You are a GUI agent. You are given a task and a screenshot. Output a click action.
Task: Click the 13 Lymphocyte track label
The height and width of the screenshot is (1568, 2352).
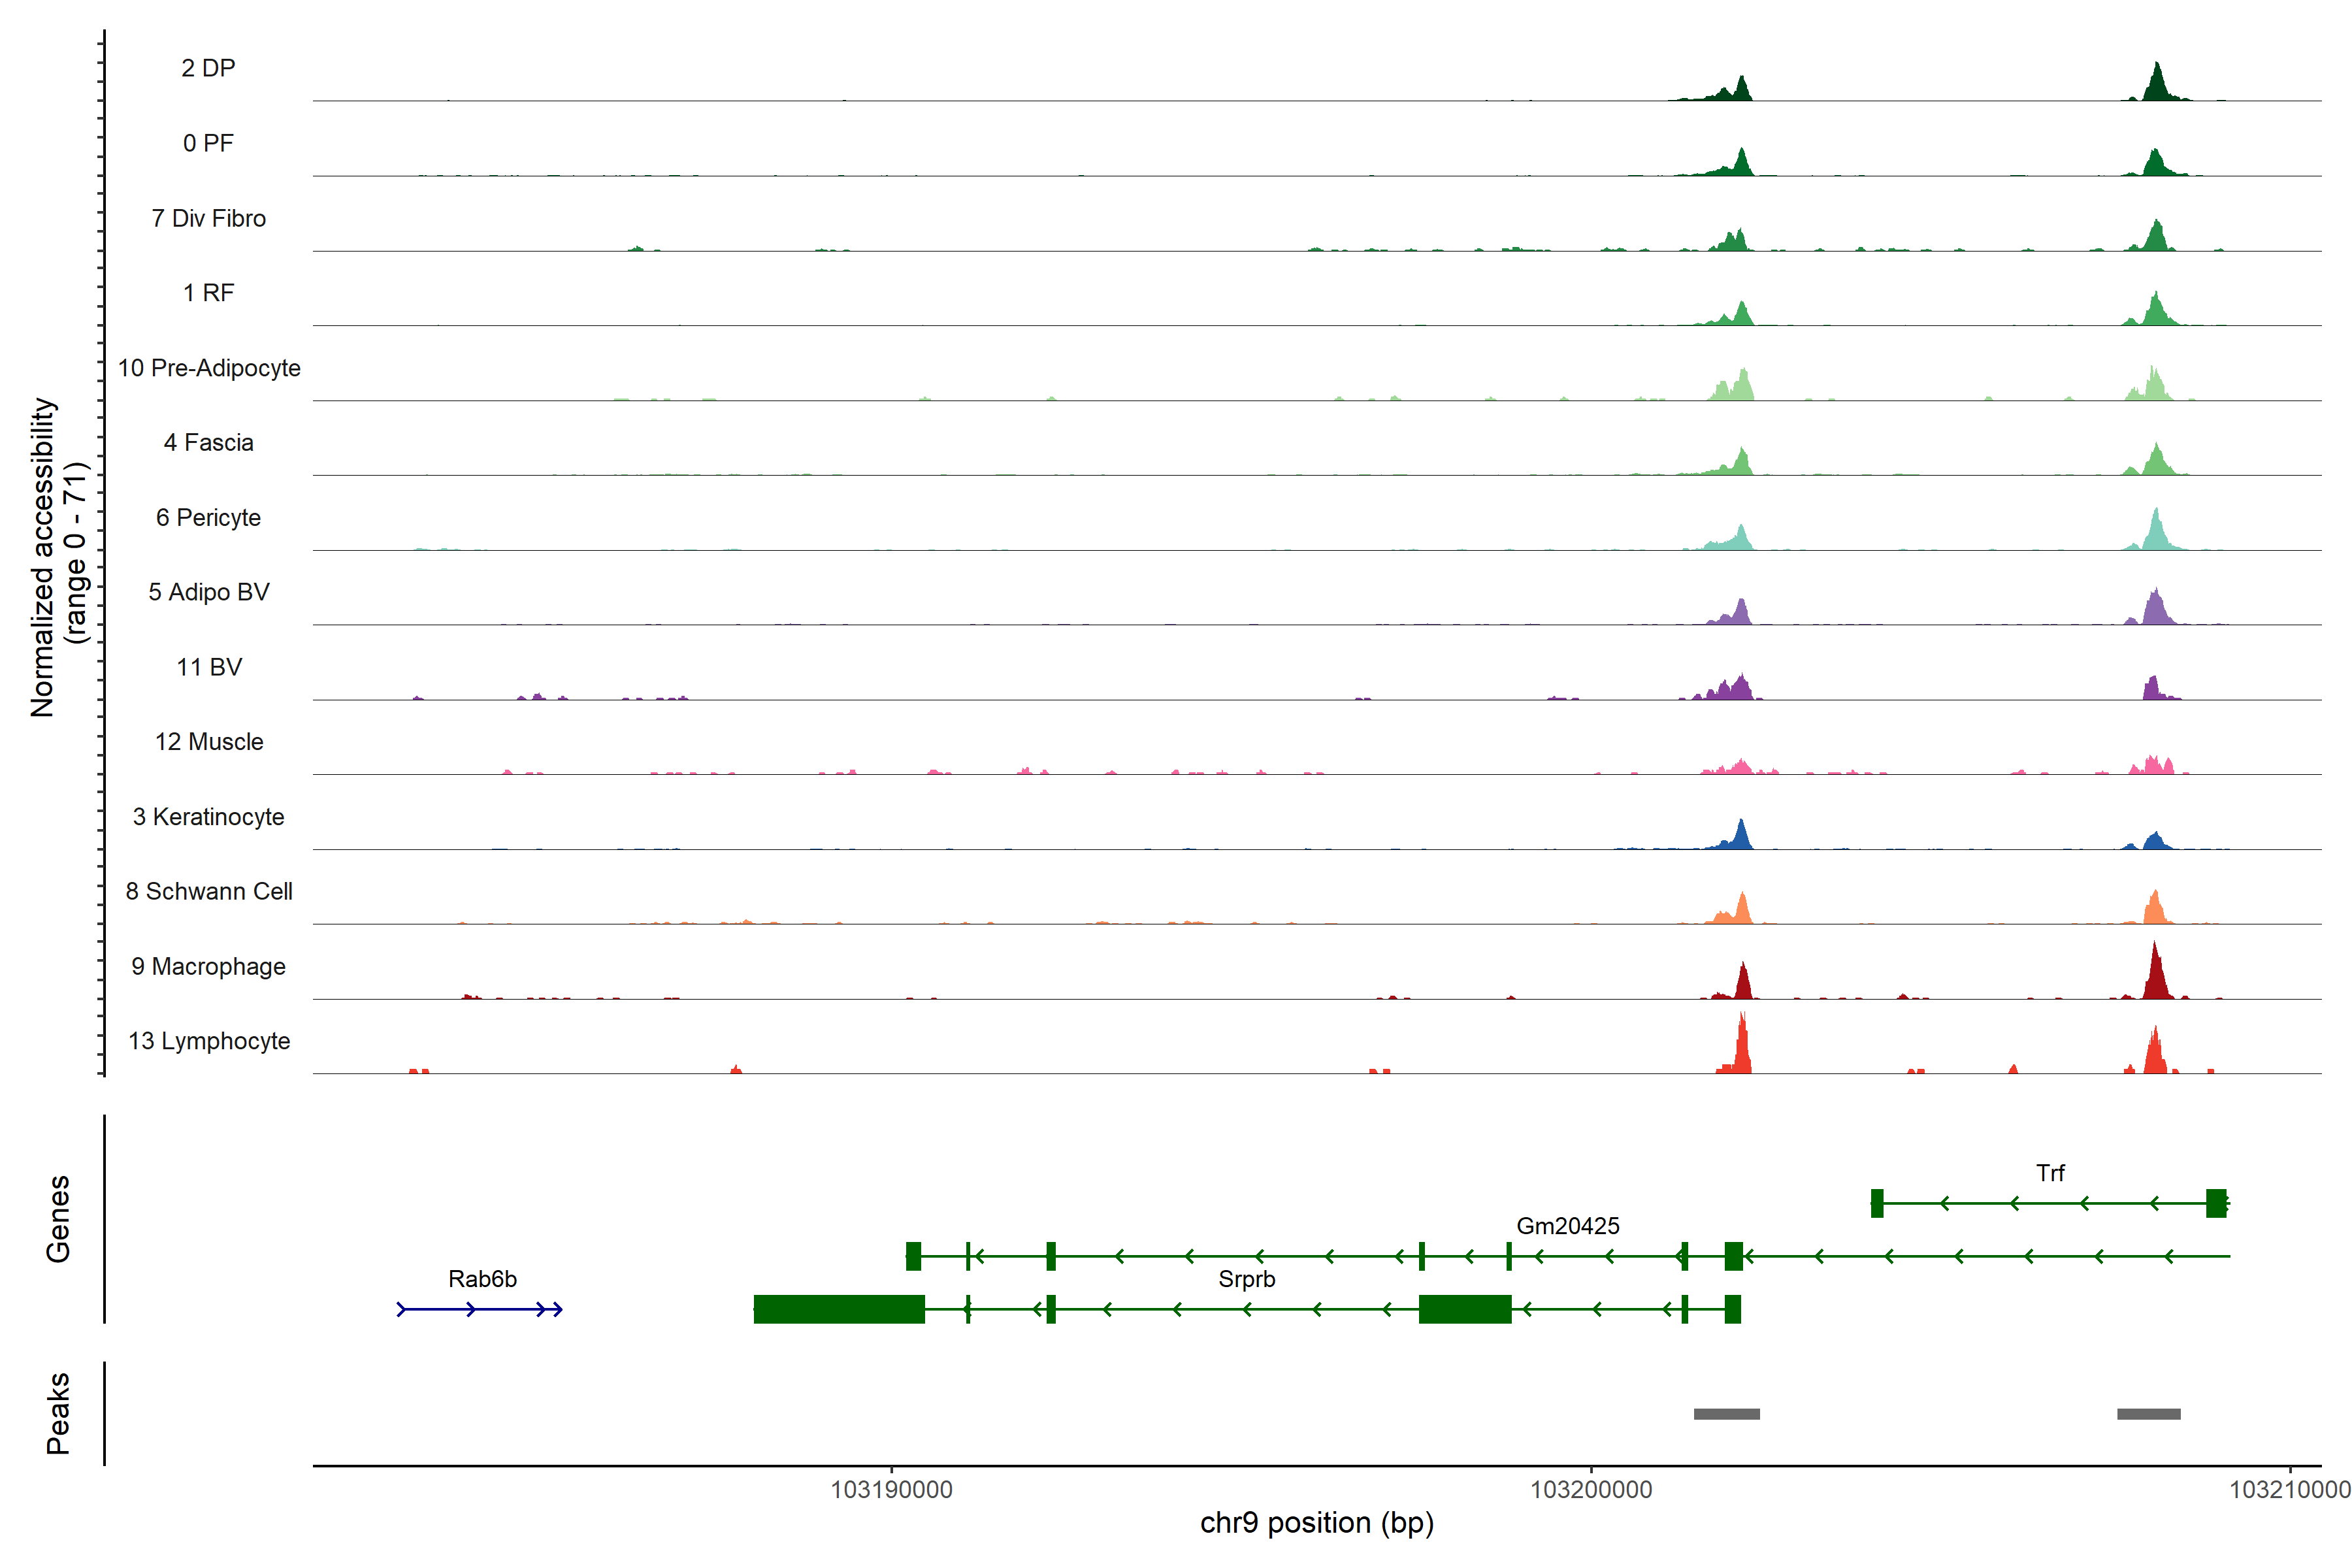coord(209,1041)
